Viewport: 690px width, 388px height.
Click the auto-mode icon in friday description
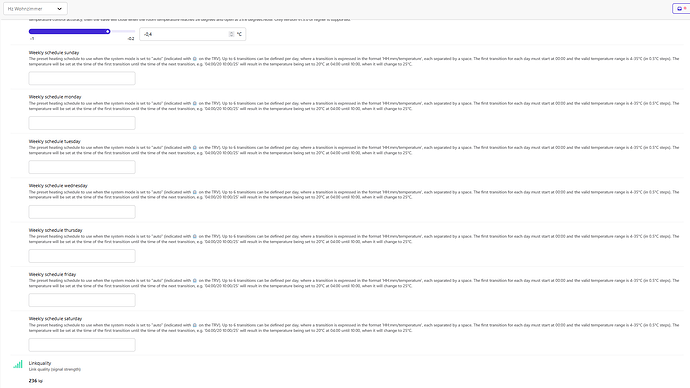[x=195, y=281]
